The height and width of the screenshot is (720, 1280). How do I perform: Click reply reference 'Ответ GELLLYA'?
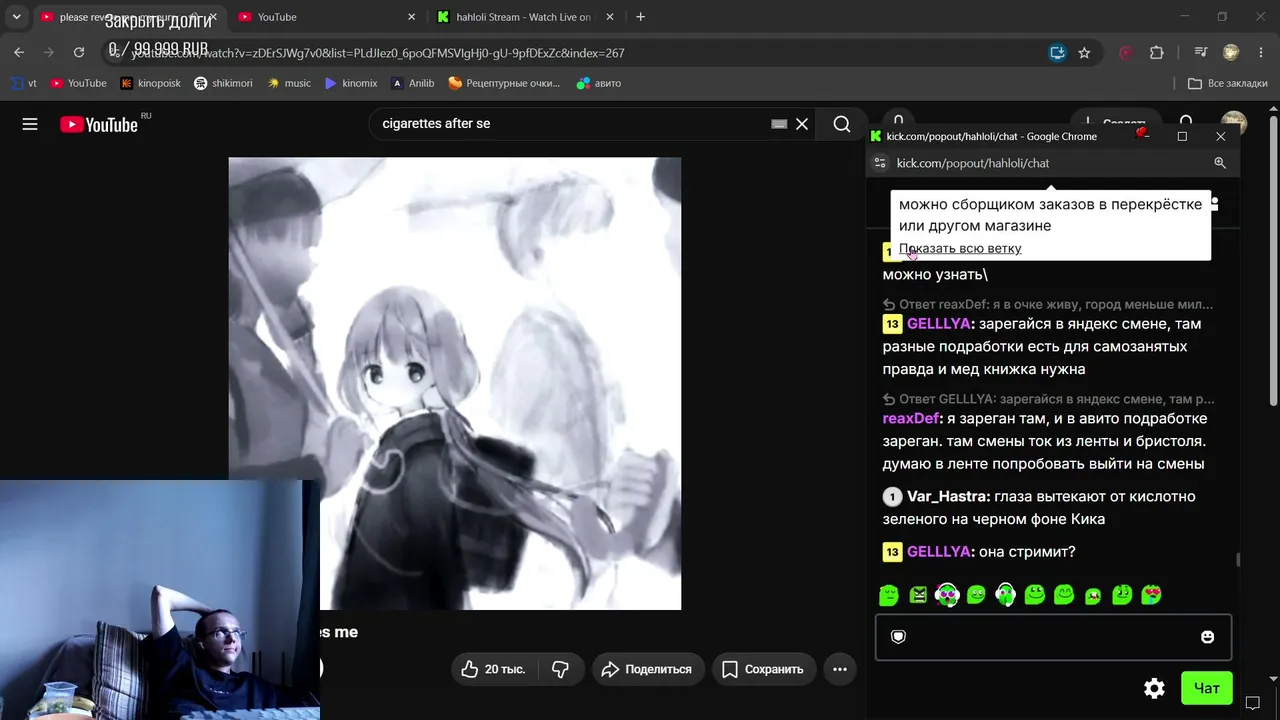[1049, 399]
